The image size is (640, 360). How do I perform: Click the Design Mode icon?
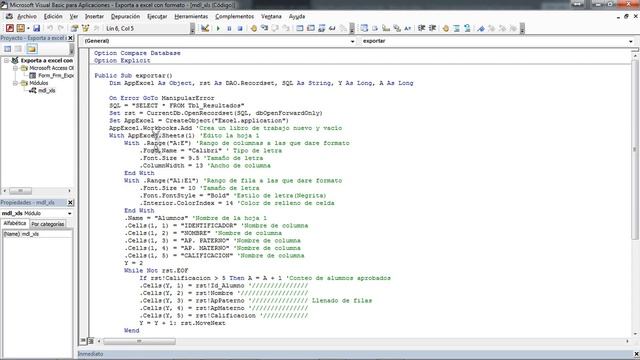point(205,28)
